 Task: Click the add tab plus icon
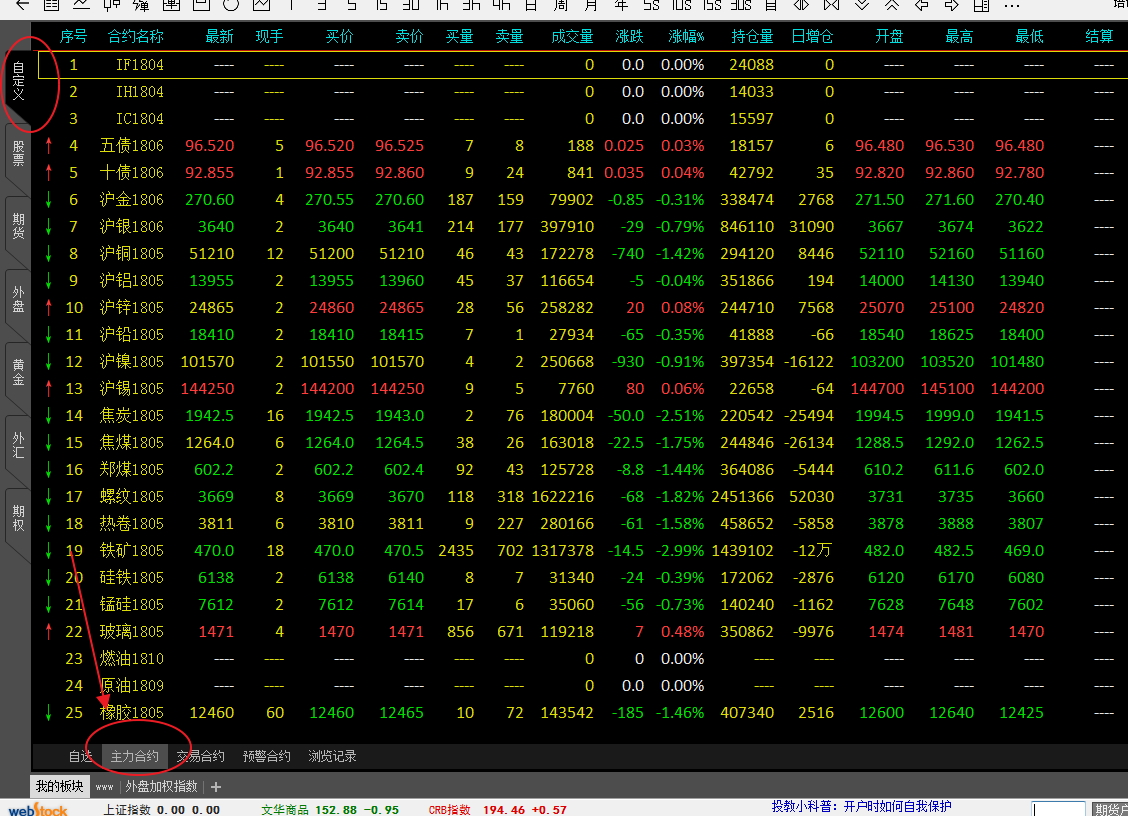pos(216,787)
